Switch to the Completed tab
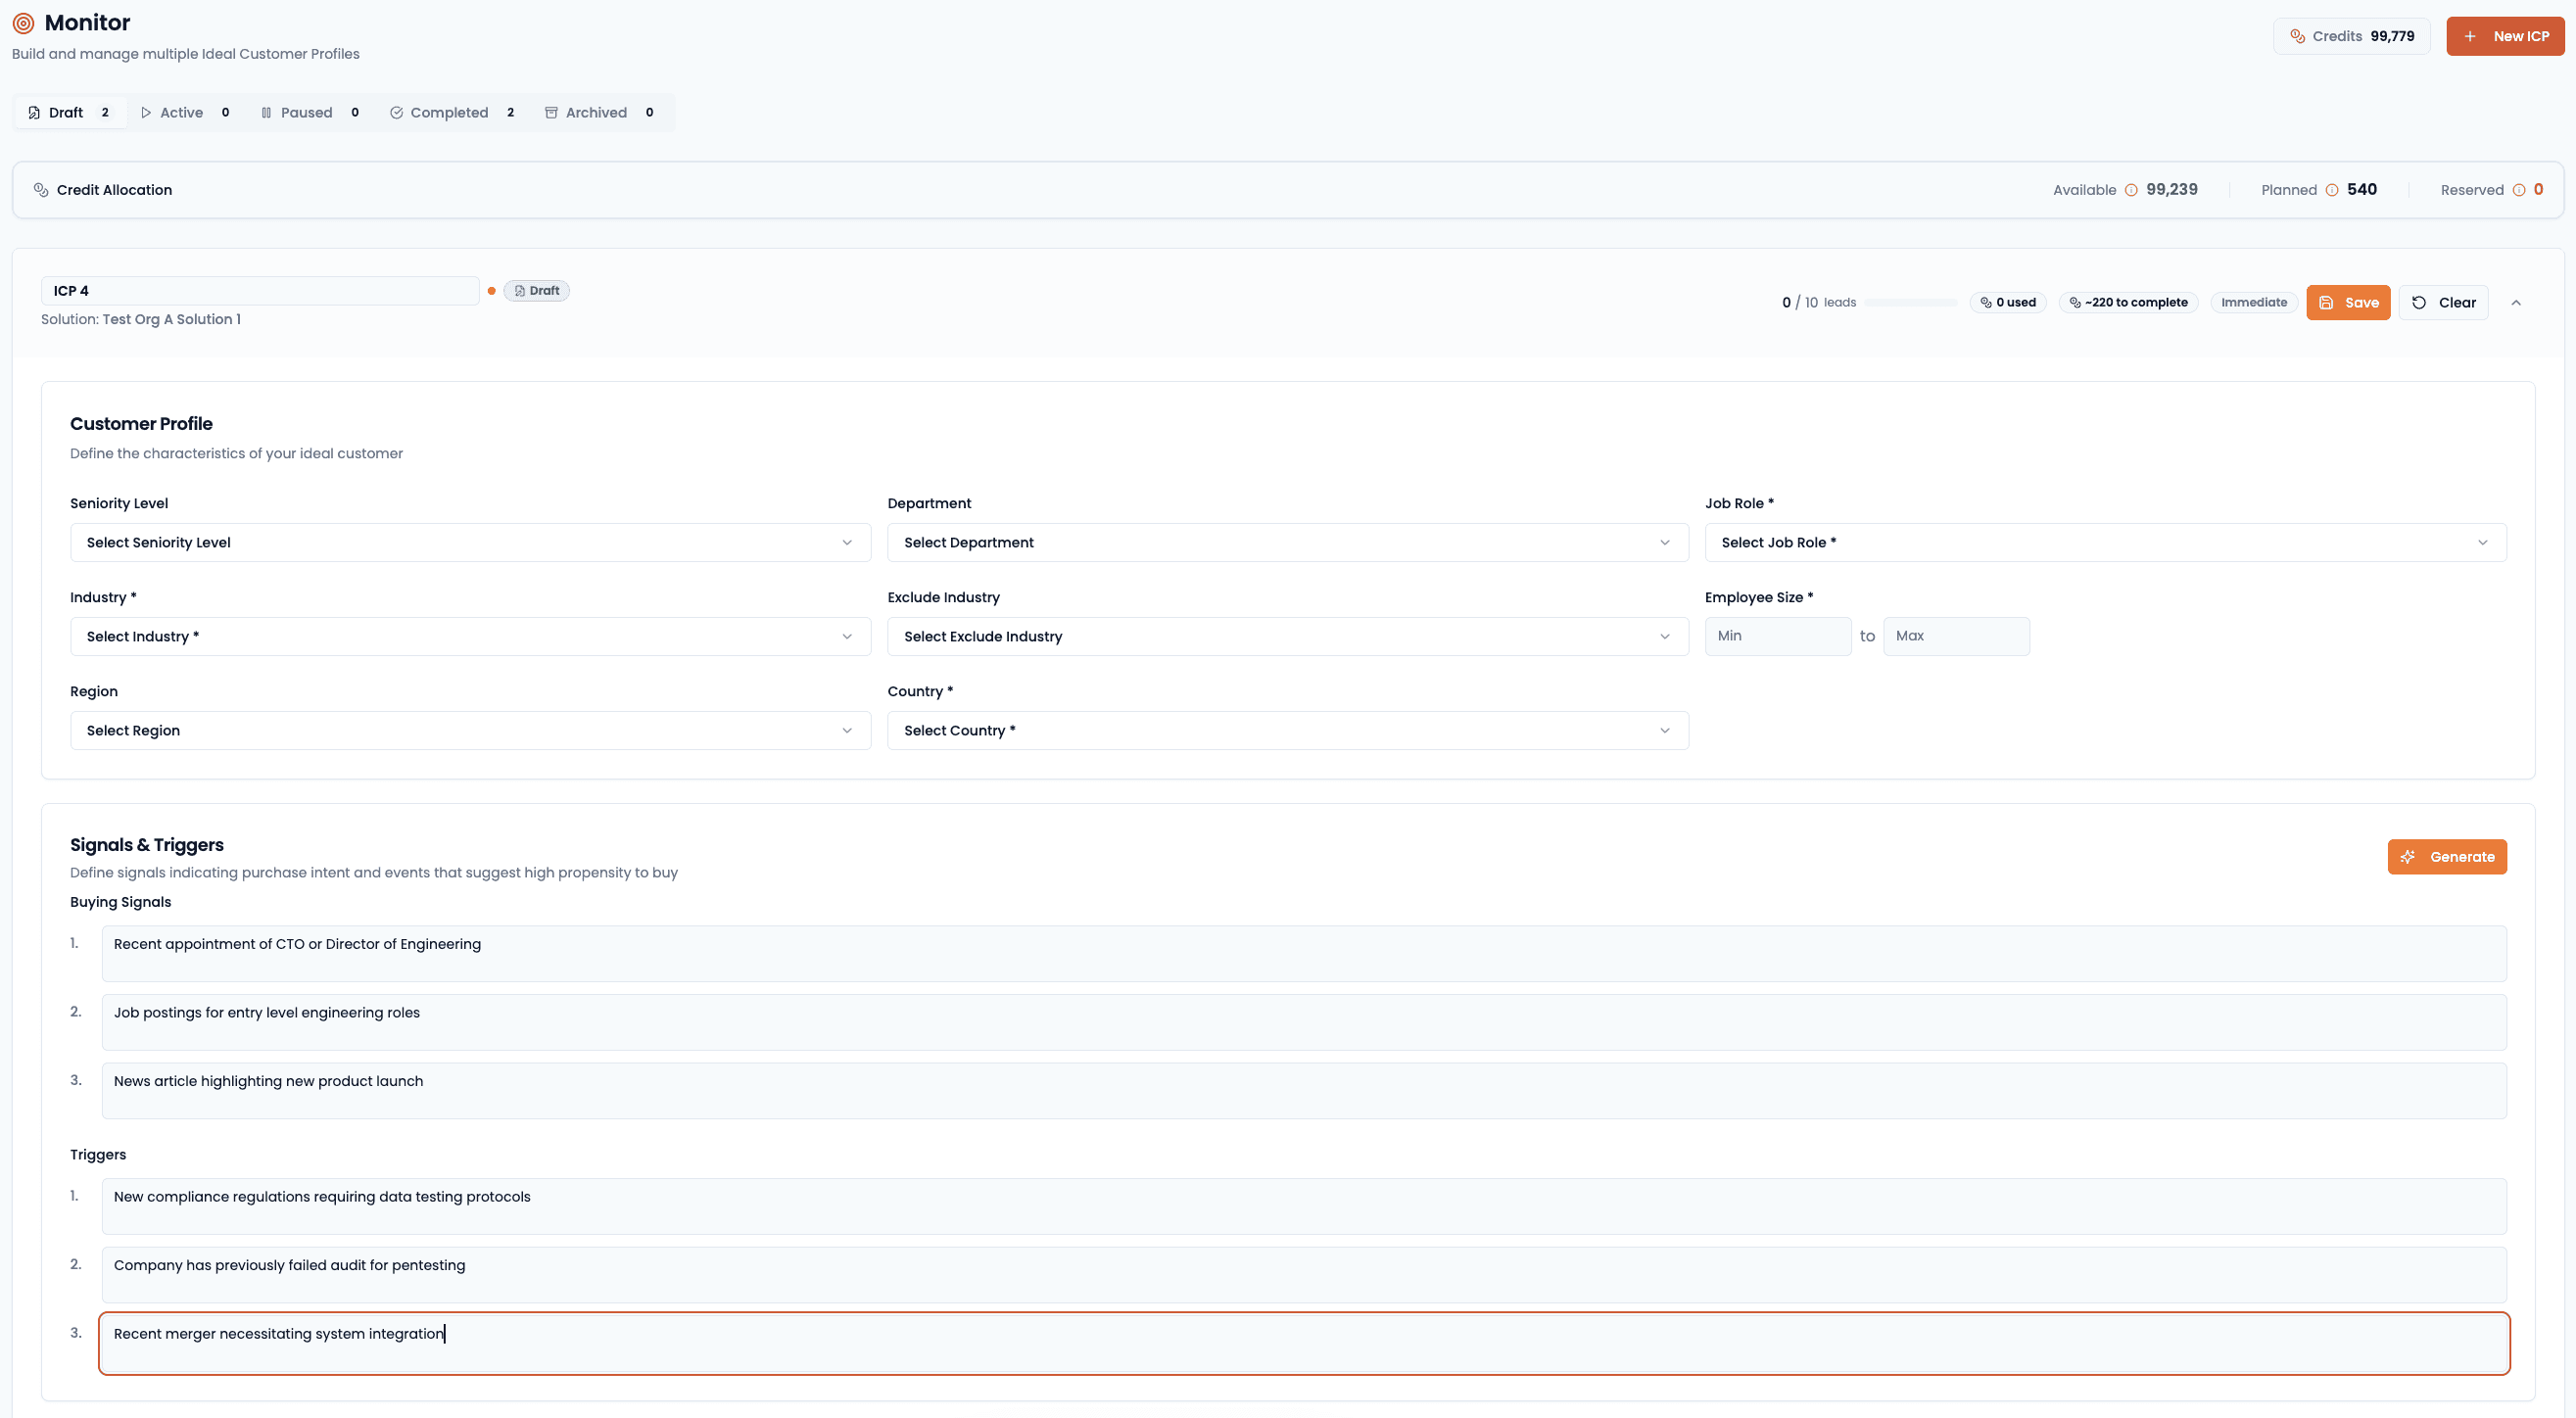 pos(451,112)
